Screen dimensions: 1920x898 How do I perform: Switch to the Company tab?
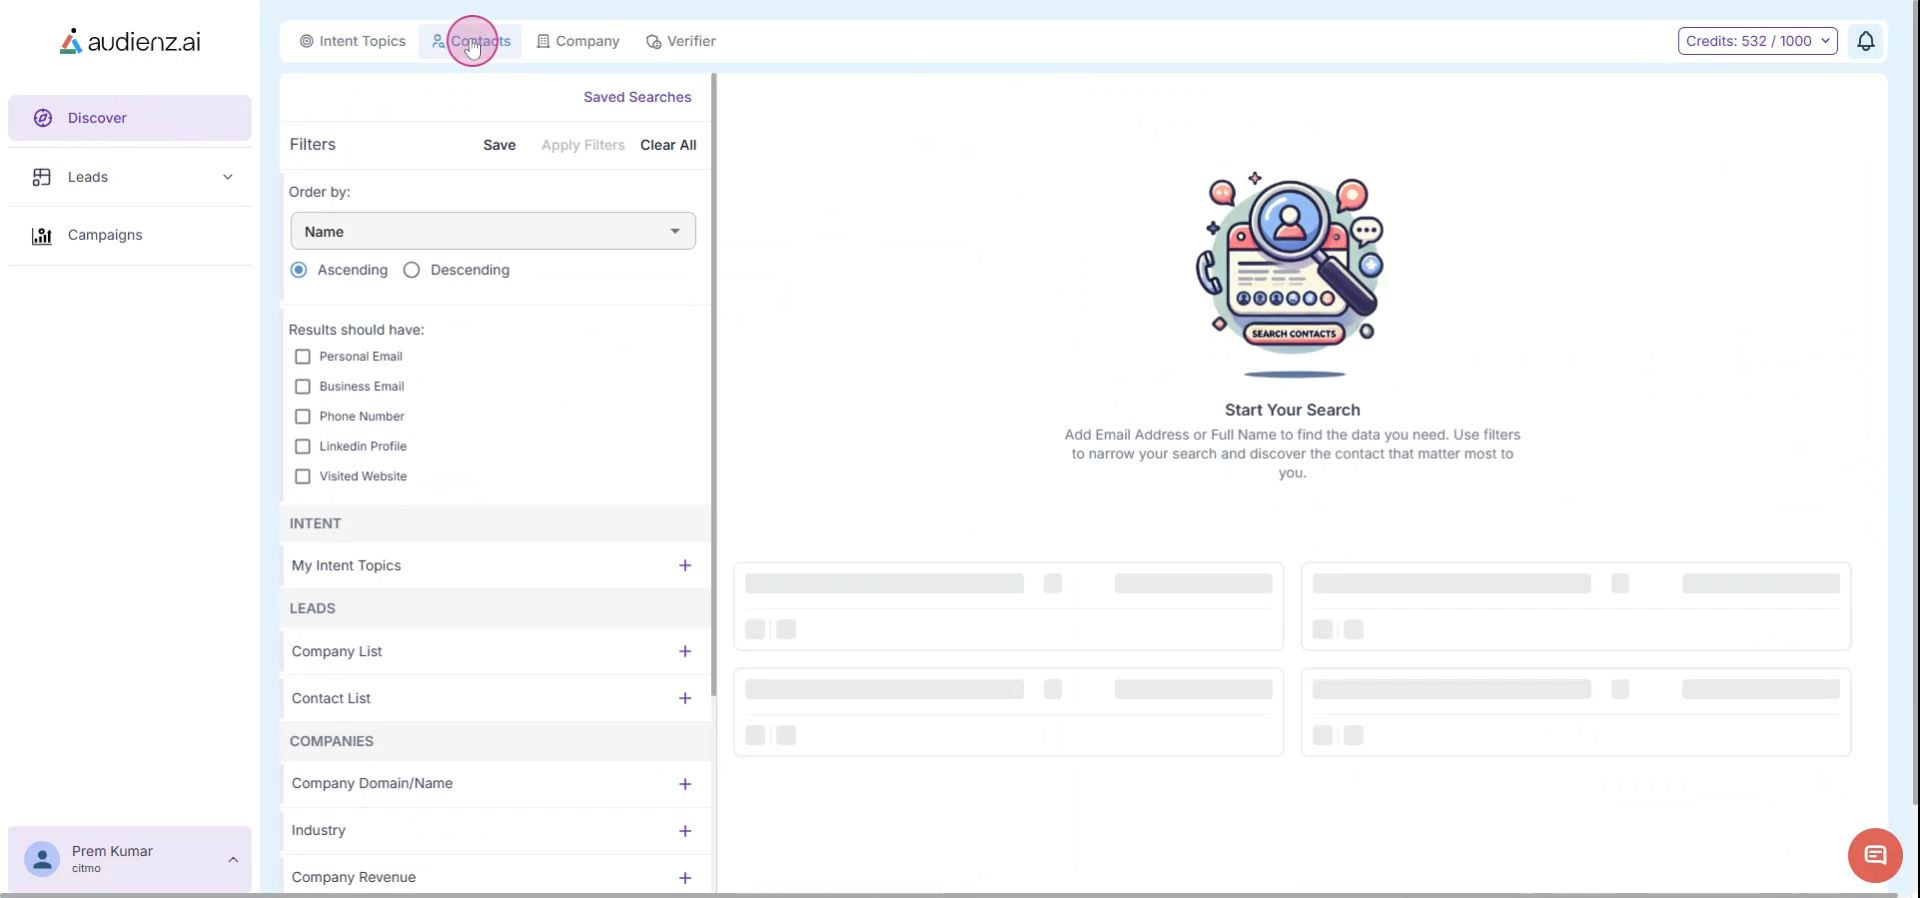[578, 41]
